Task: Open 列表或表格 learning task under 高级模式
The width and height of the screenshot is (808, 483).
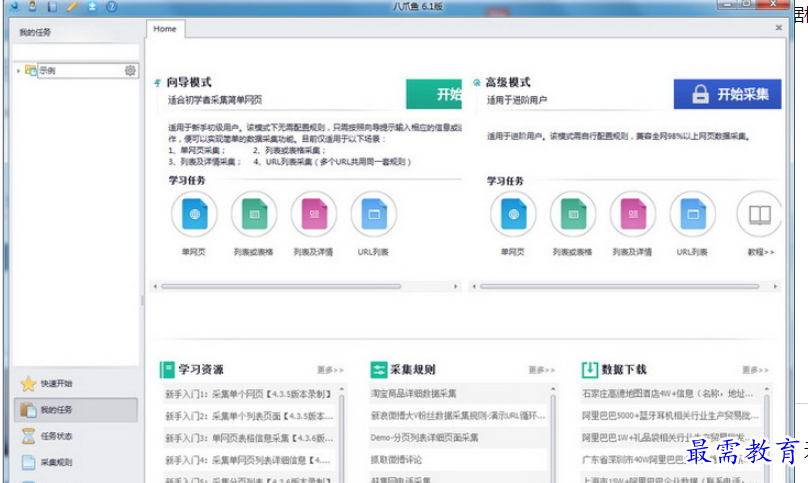Action: tap(573, 214)
